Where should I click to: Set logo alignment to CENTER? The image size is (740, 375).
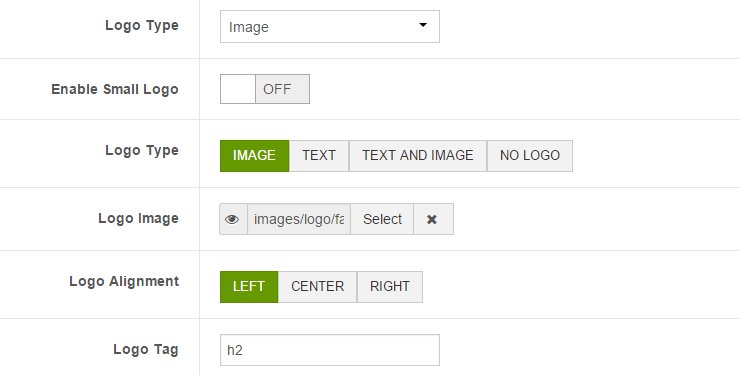pyautogui.click(x=318, y=287)
